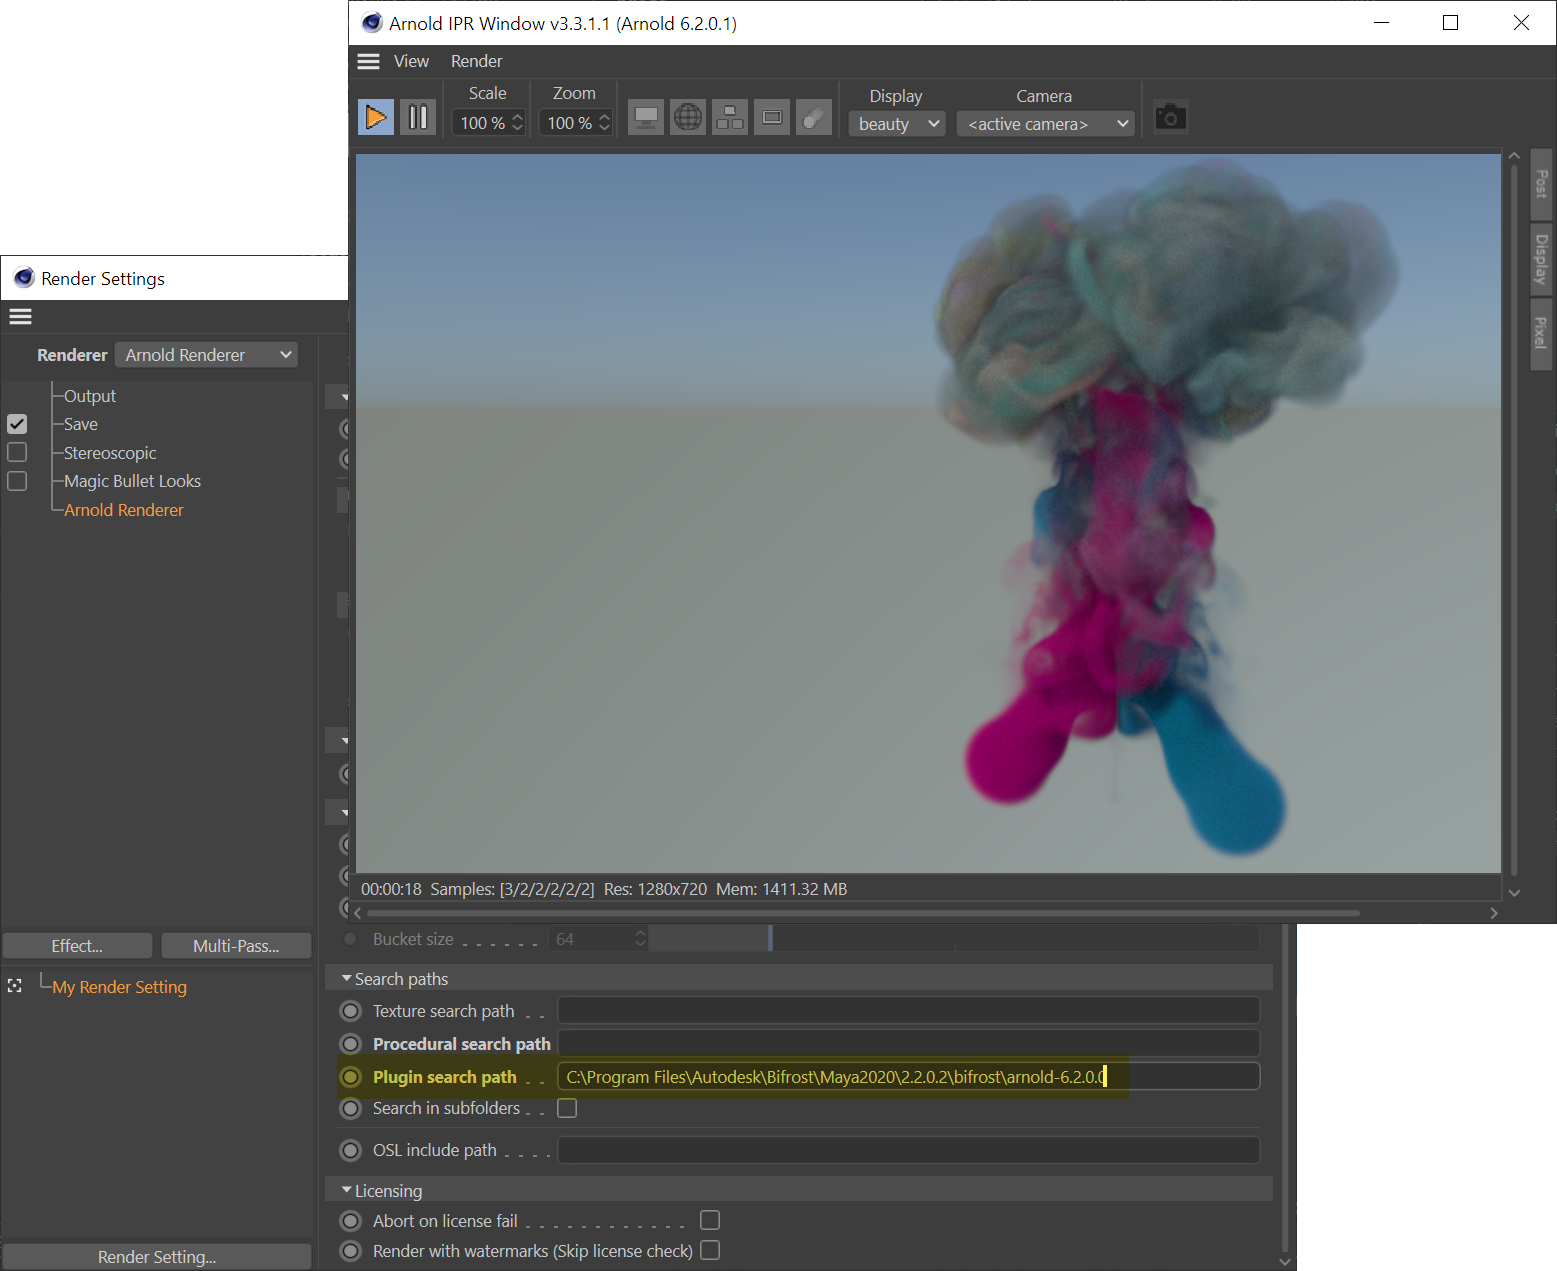Click the orange play IPR render button
Screen dimensions: 1557x1271
coord(376,118)
